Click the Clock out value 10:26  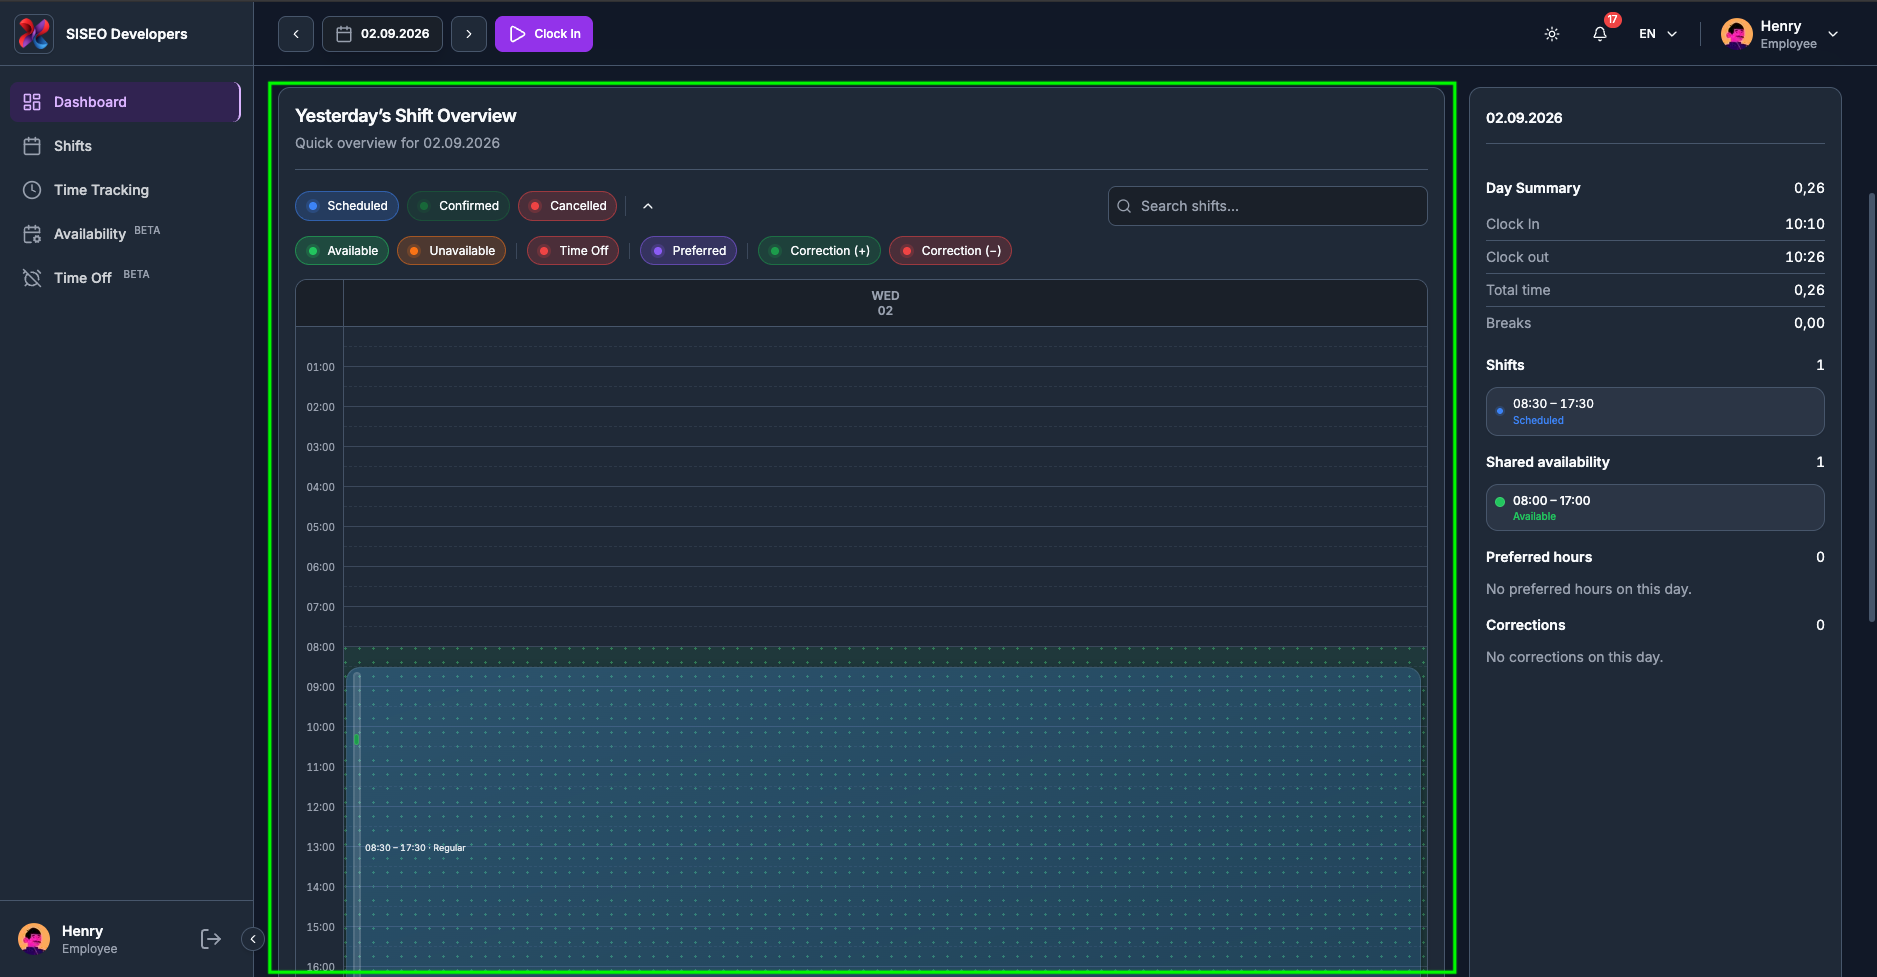pos(1805,257)
